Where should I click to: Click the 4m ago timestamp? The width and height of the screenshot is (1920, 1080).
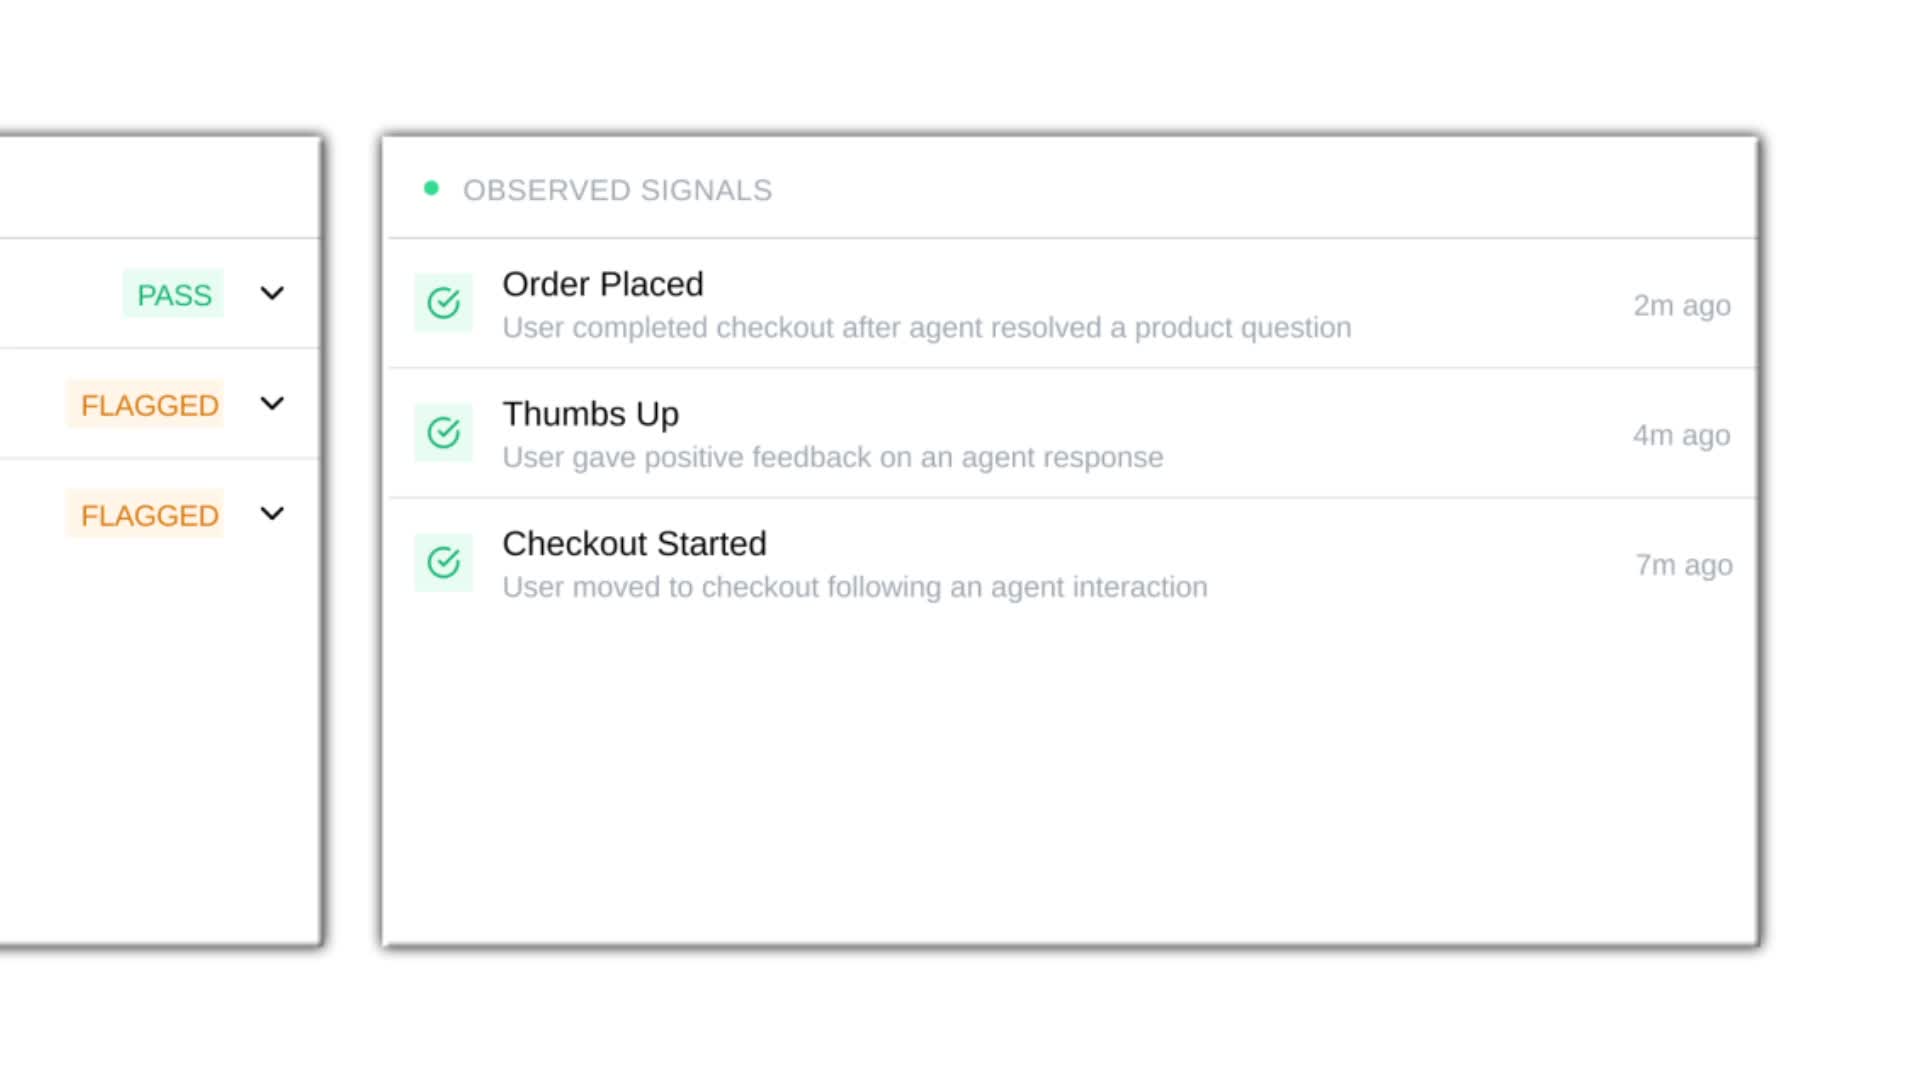click(x=1682, y=436)
